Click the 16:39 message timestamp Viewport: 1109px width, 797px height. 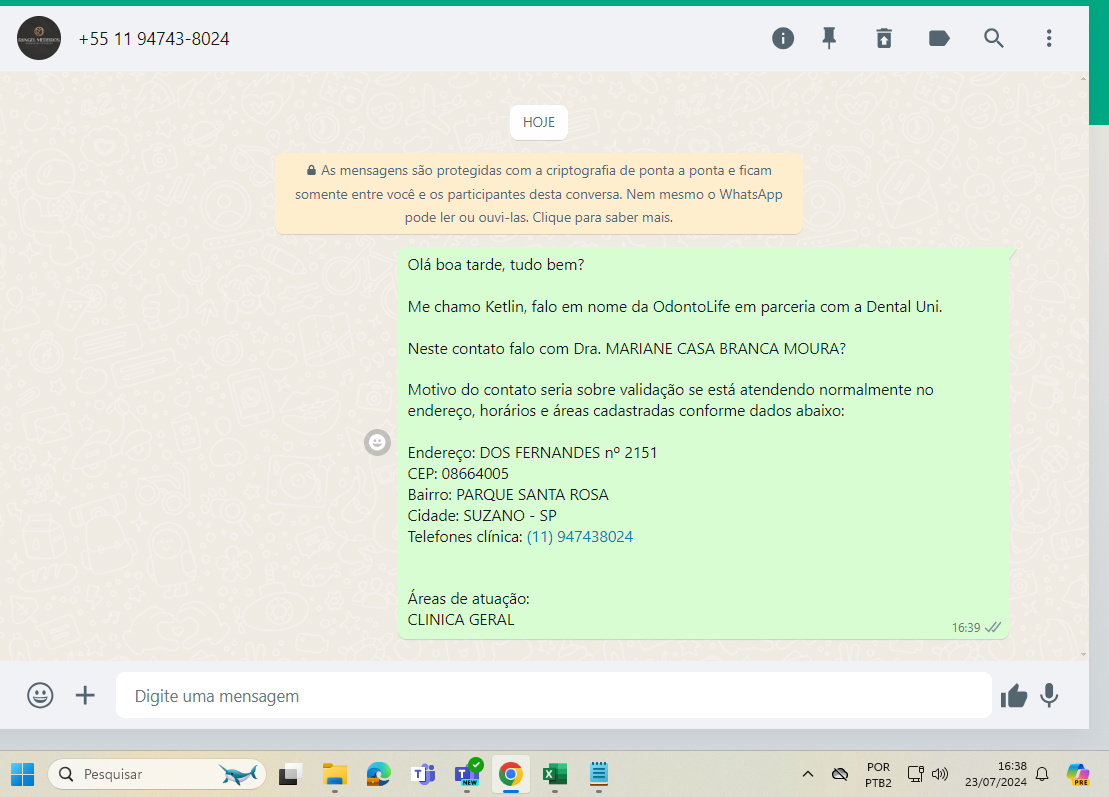pos(965,628)
